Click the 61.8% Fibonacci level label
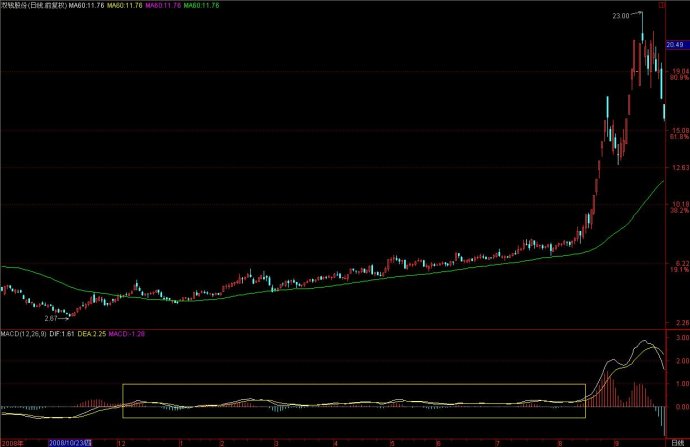Viewport: 690px width, 447px height. [679, 136]
